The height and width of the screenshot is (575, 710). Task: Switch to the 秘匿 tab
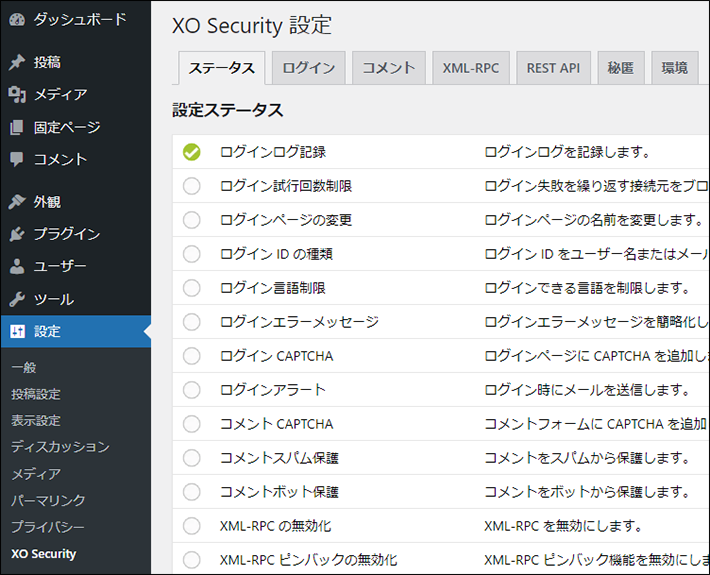(x=621, y=68)
